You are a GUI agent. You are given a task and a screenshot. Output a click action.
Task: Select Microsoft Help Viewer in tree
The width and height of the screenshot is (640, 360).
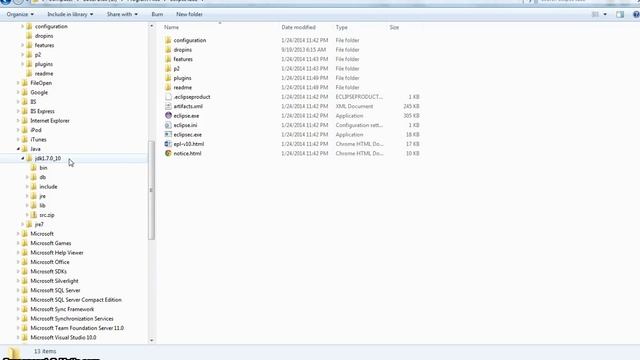(57, 253)
